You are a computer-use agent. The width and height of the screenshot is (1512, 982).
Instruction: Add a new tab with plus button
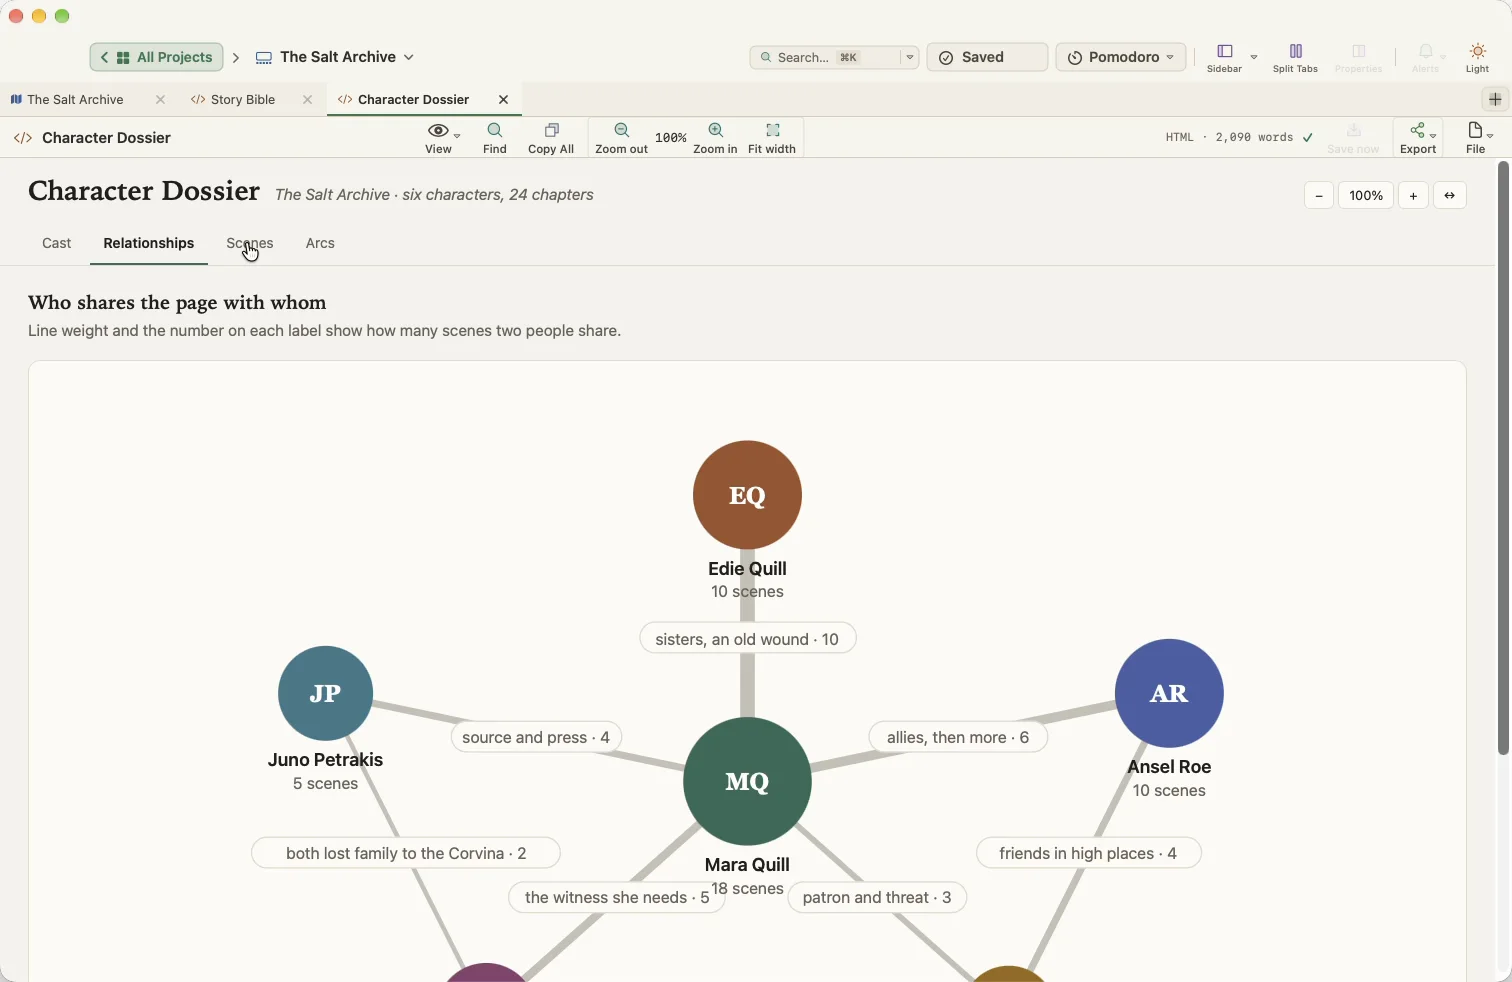[x=1495, y=99]
